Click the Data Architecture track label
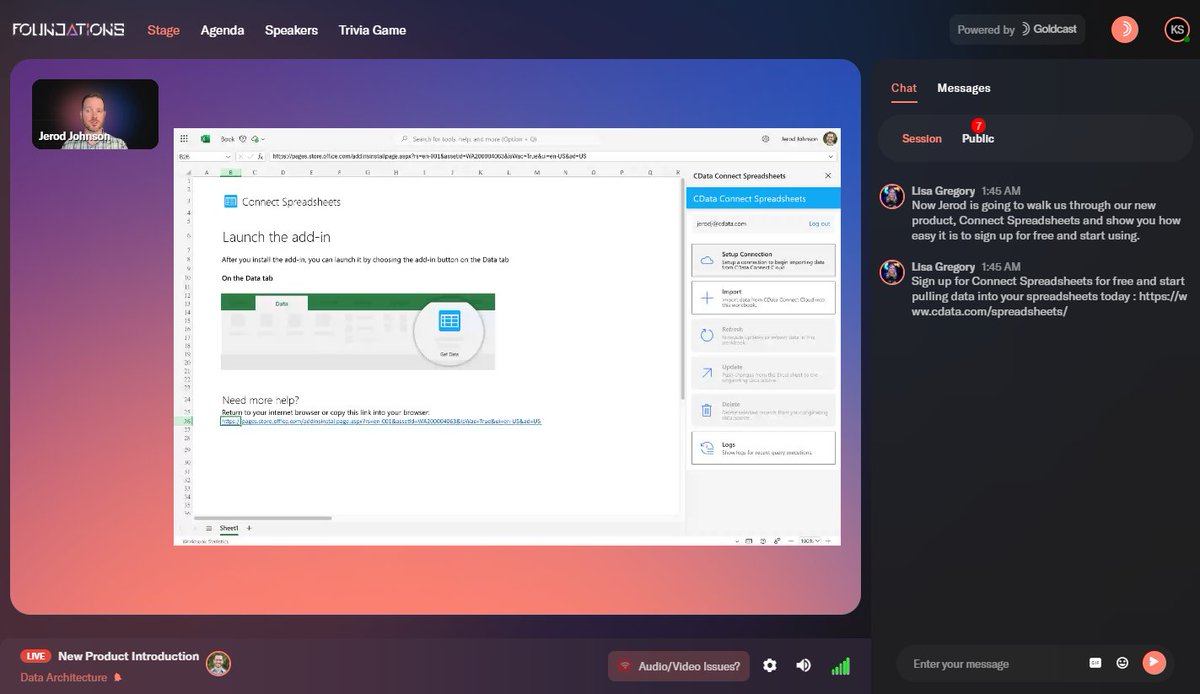This screenshot has height=694, width=1200. [64, 678]
